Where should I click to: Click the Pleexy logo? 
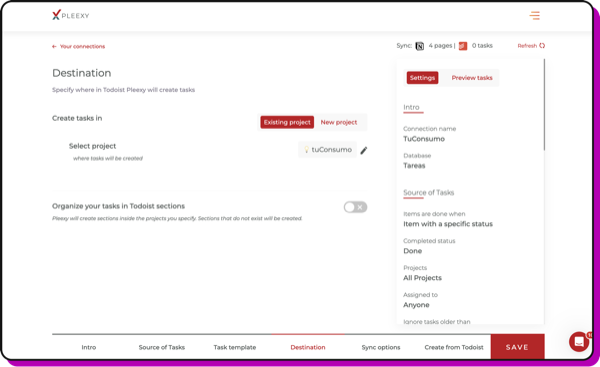tap(71, 15)
